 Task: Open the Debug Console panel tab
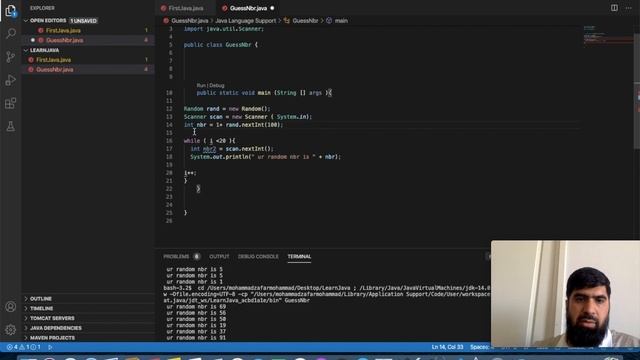point(258,257)
